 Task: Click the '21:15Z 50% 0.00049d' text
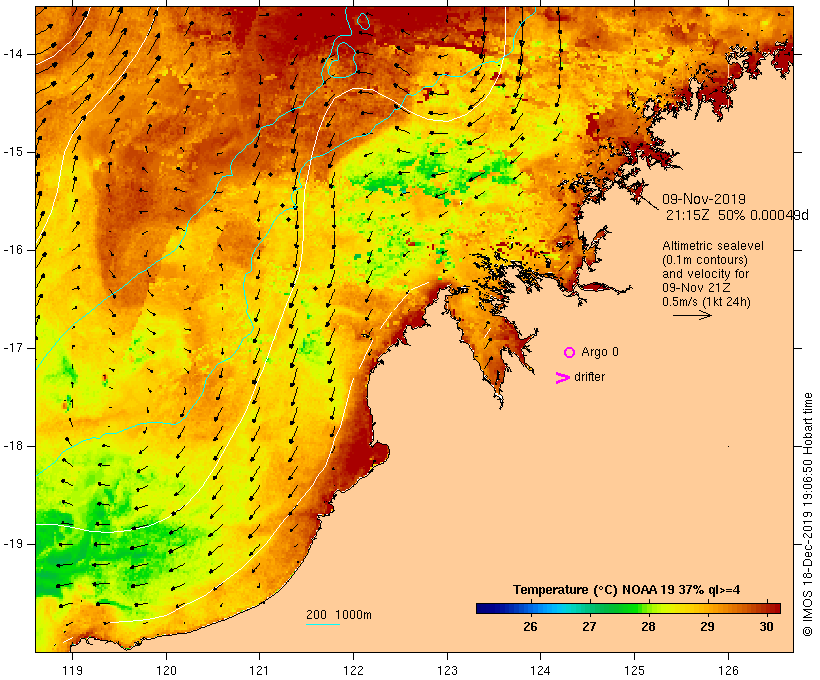[737, 215]
